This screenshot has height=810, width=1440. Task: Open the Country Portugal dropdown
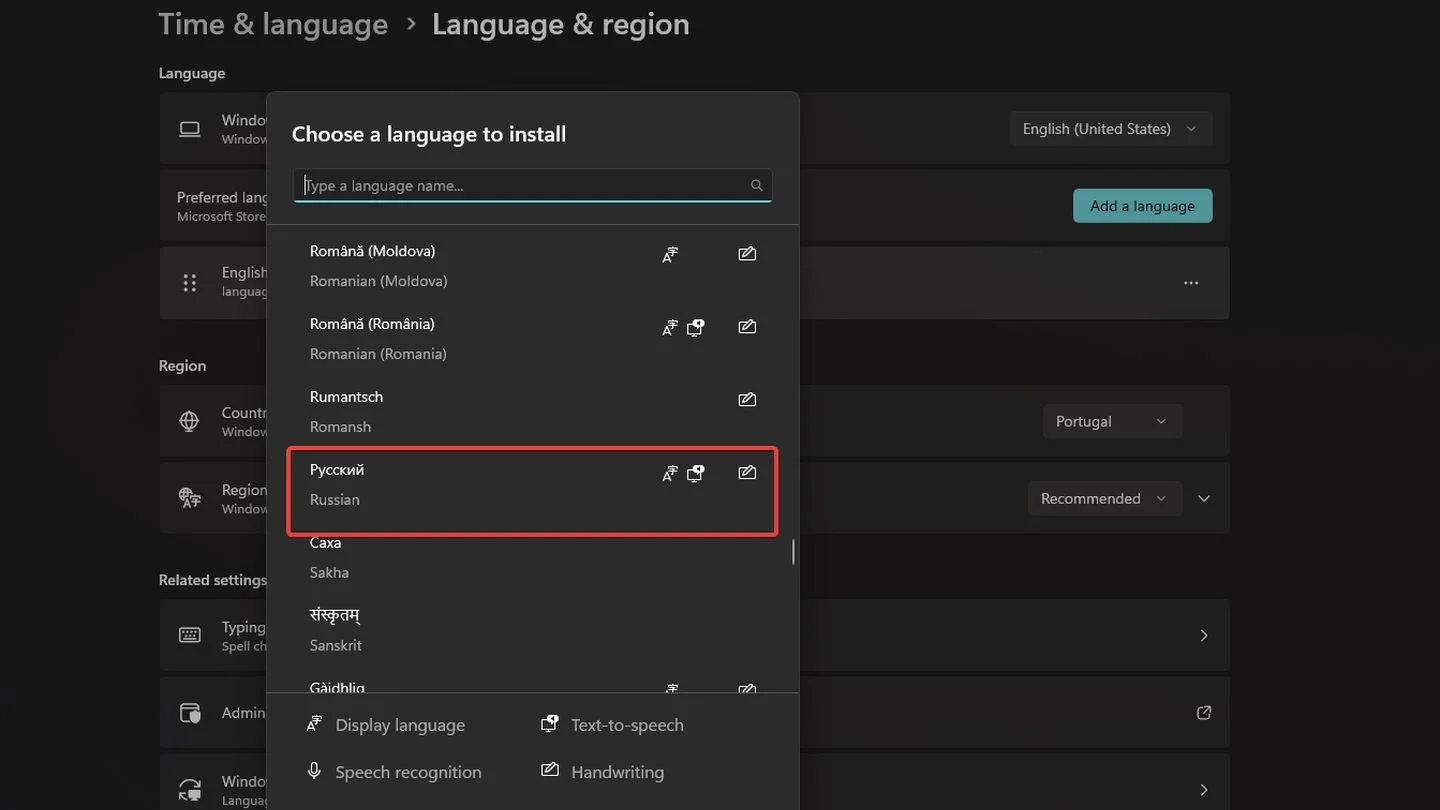pos(1112,421)
